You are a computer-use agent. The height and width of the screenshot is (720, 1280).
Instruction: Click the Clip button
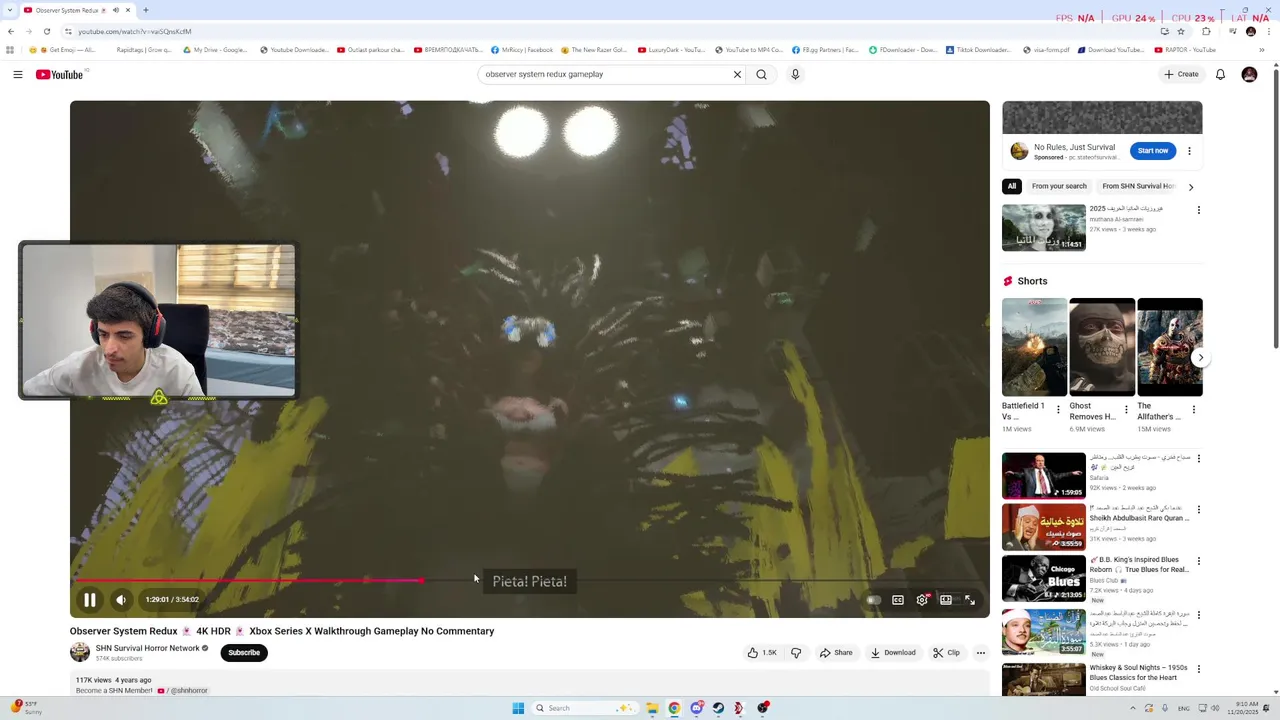click(x=946, y=653)
